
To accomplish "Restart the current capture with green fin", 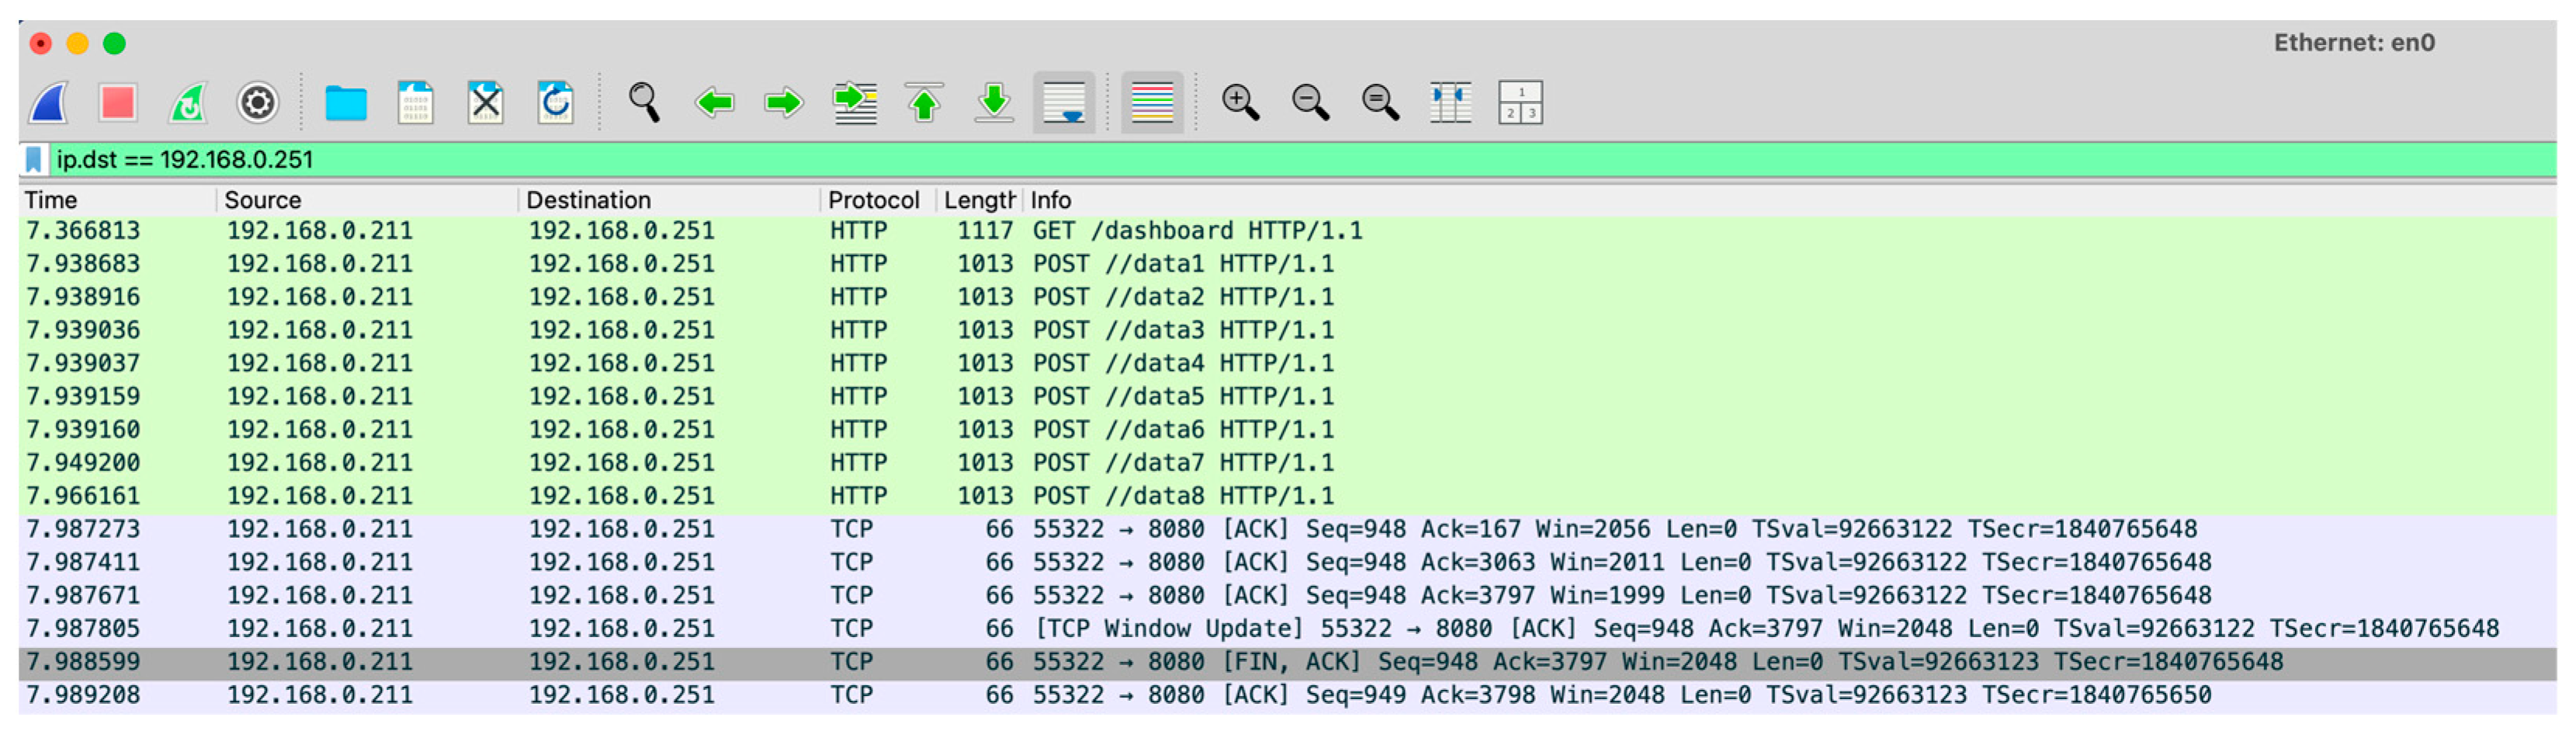I will (x=188, y=103).
